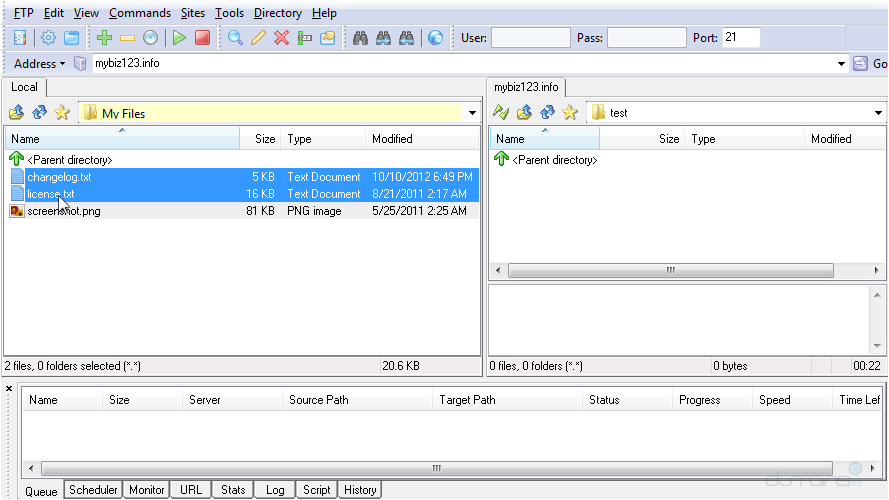The width and height of the screenshot is (889, 500).
Task: Open the Tools menu
Action: [x=229, y=13]
